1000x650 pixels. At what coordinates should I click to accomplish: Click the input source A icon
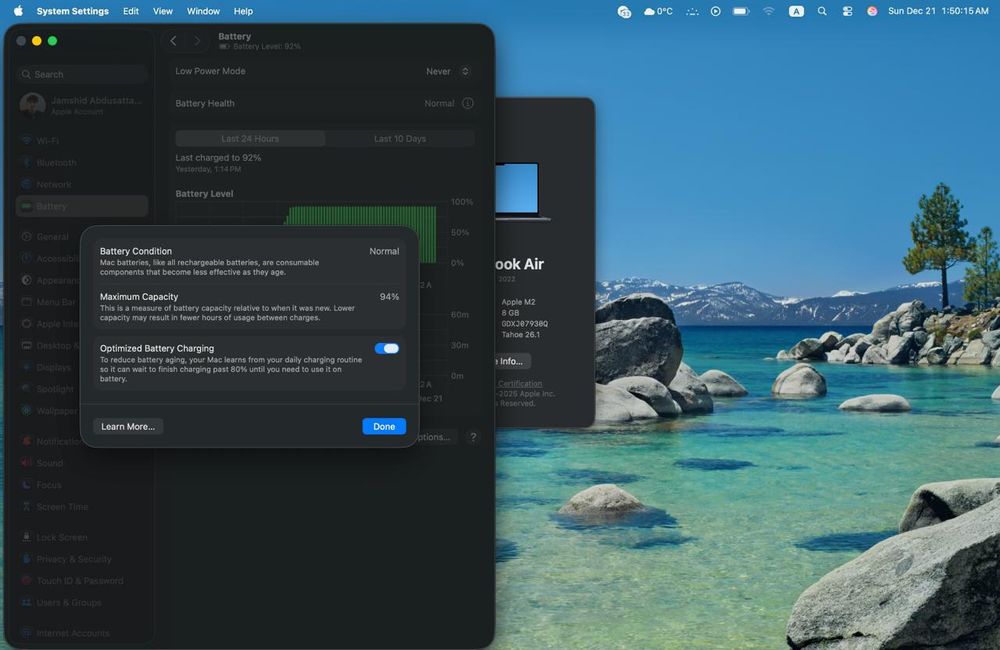[x=796, y=11]
